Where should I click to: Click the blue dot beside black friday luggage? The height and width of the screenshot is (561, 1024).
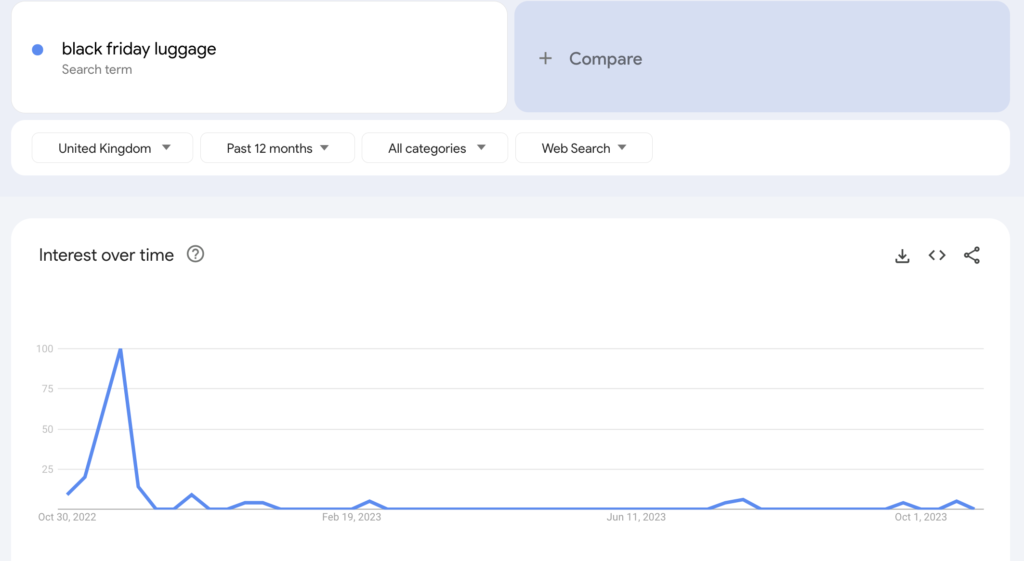(x=38, y=50)
